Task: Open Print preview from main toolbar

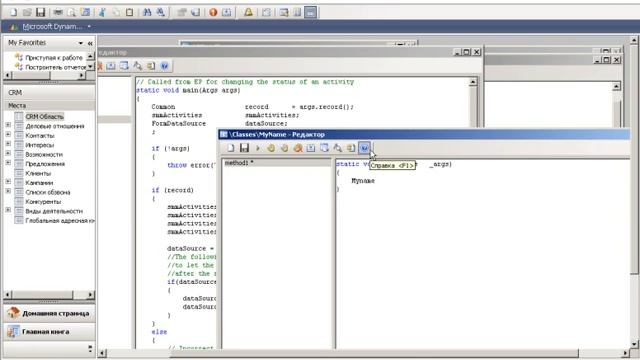Action: (x=71, y=12)
